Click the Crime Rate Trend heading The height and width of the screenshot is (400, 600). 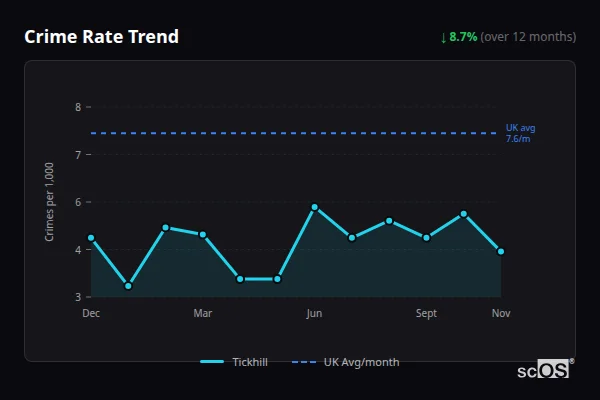click(x=101, y=37)
